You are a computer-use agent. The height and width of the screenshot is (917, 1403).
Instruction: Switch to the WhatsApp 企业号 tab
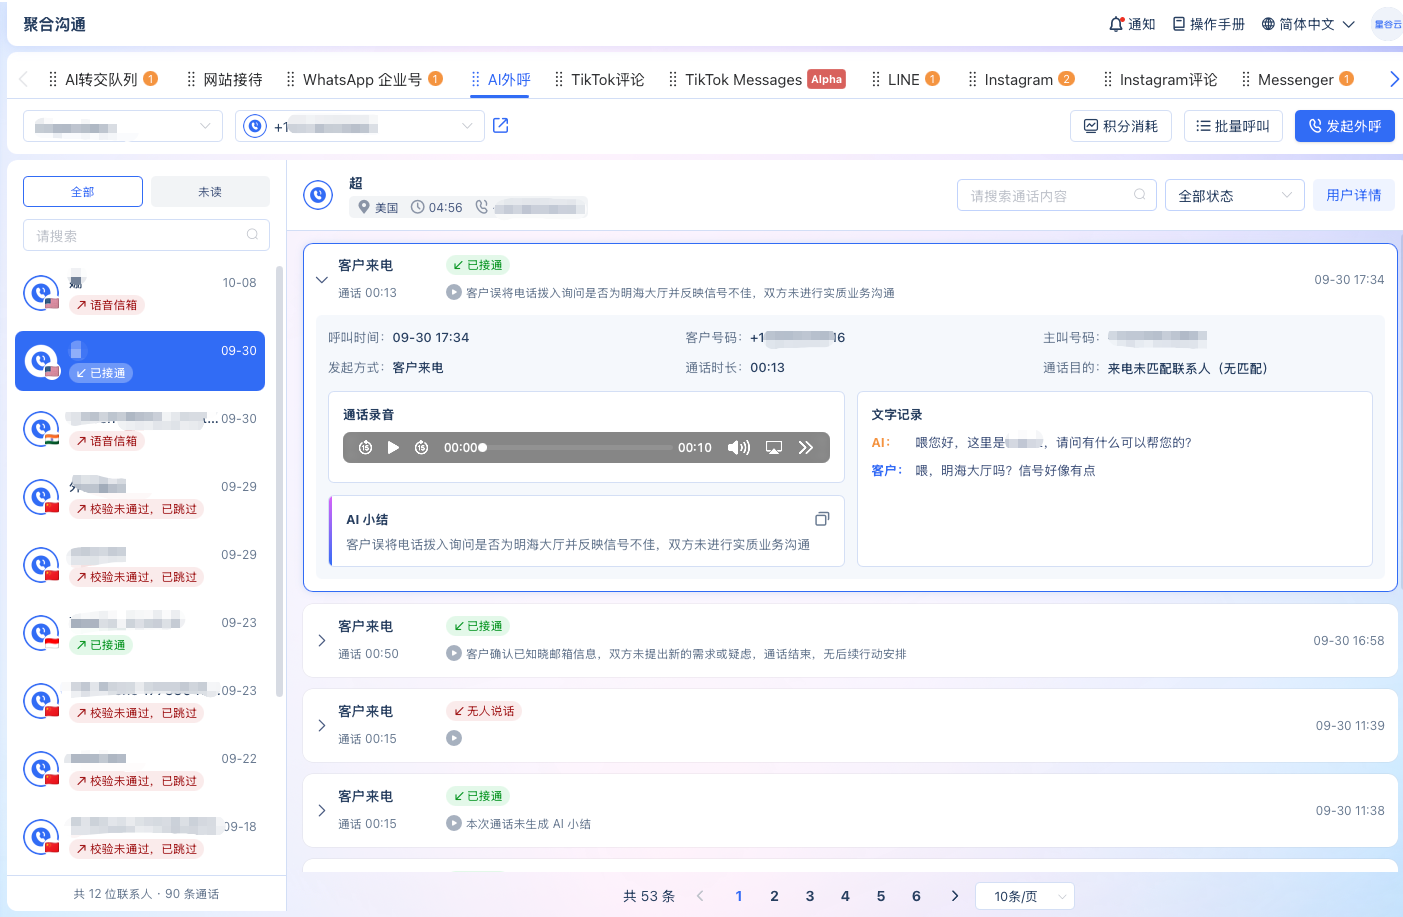[364, 79]
